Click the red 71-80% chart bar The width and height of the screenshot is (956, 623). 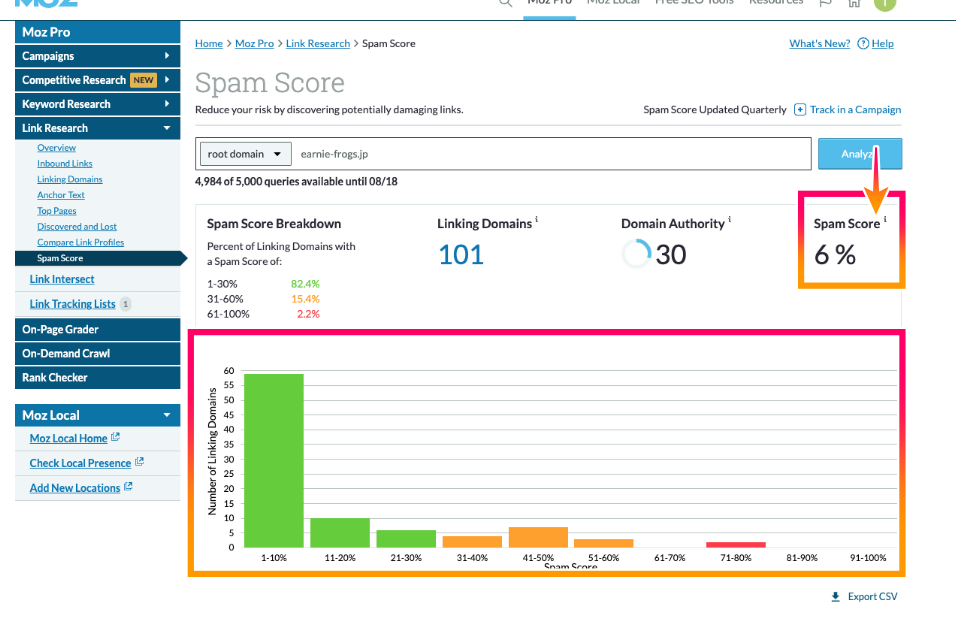click(736, 544)
